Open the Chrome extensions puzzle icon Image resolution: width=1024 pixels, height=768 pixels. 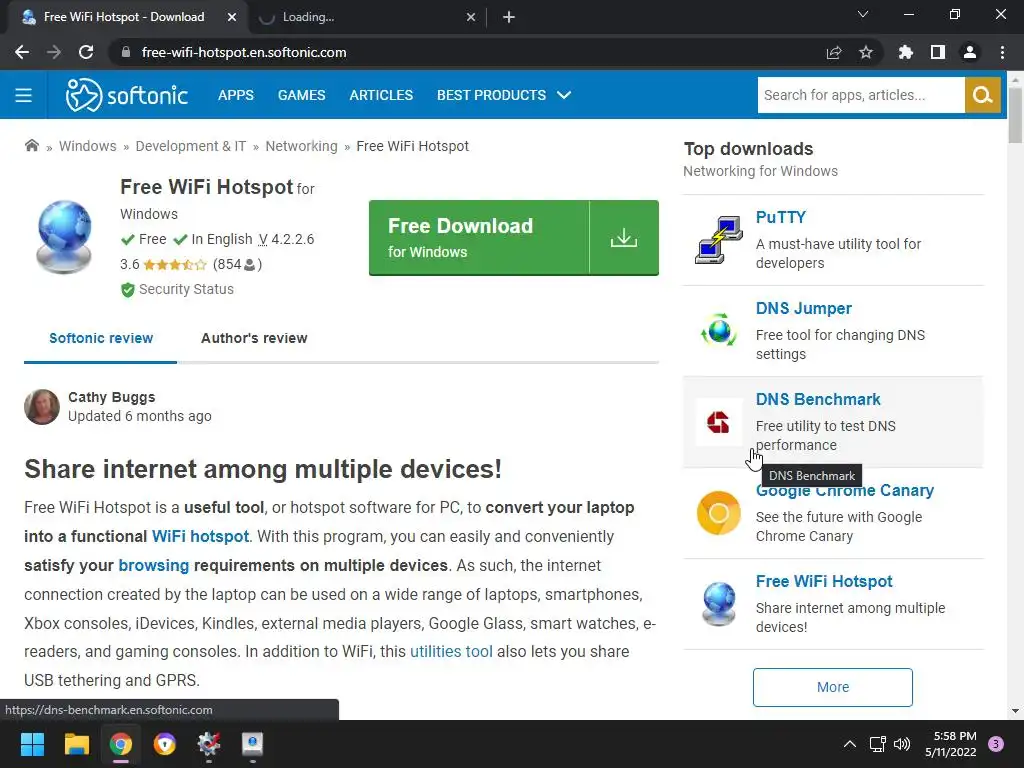[906, 52]
